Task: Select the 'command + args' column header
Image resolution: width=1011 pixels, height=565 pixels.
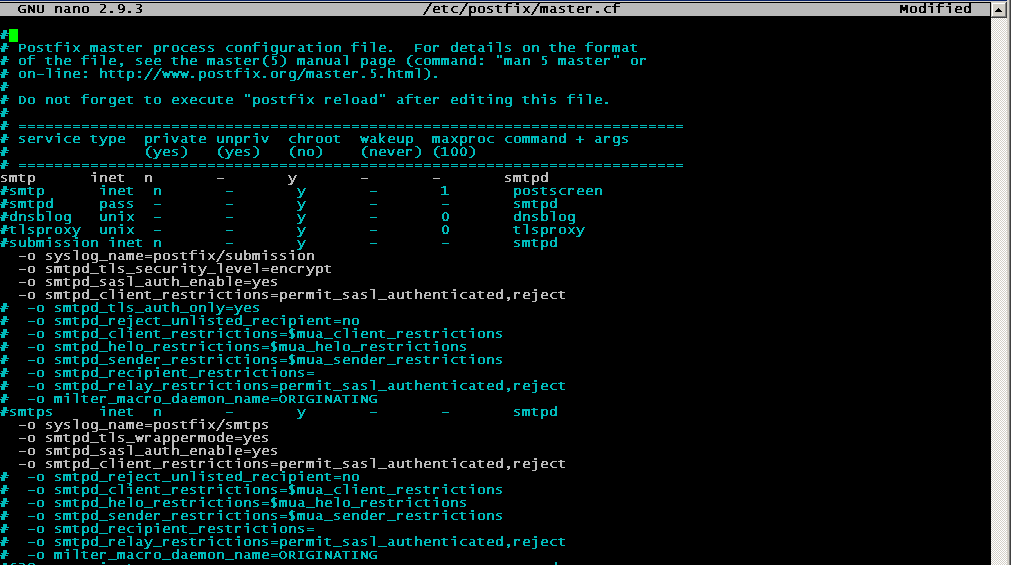Action: (566, 139)
